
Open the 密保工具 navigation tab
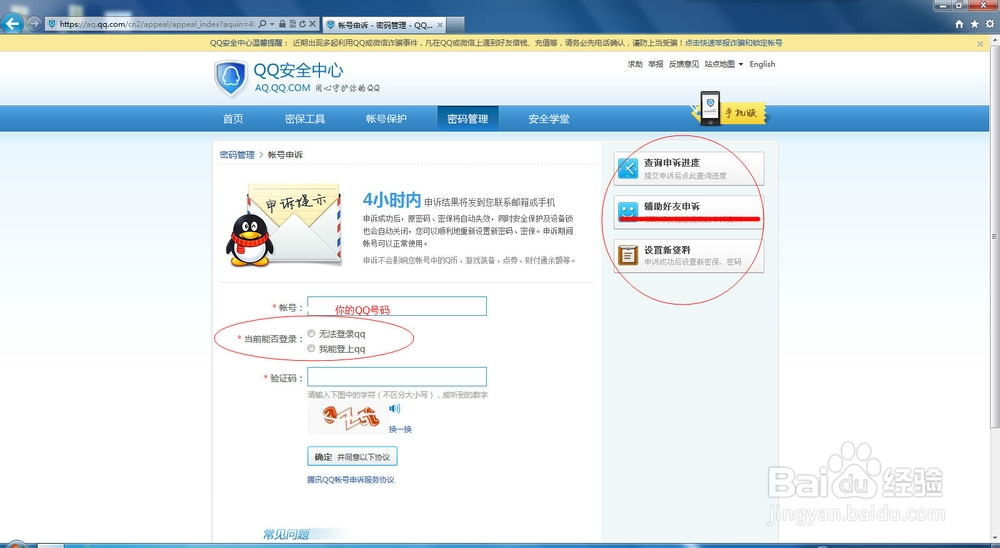click(305, 119)
